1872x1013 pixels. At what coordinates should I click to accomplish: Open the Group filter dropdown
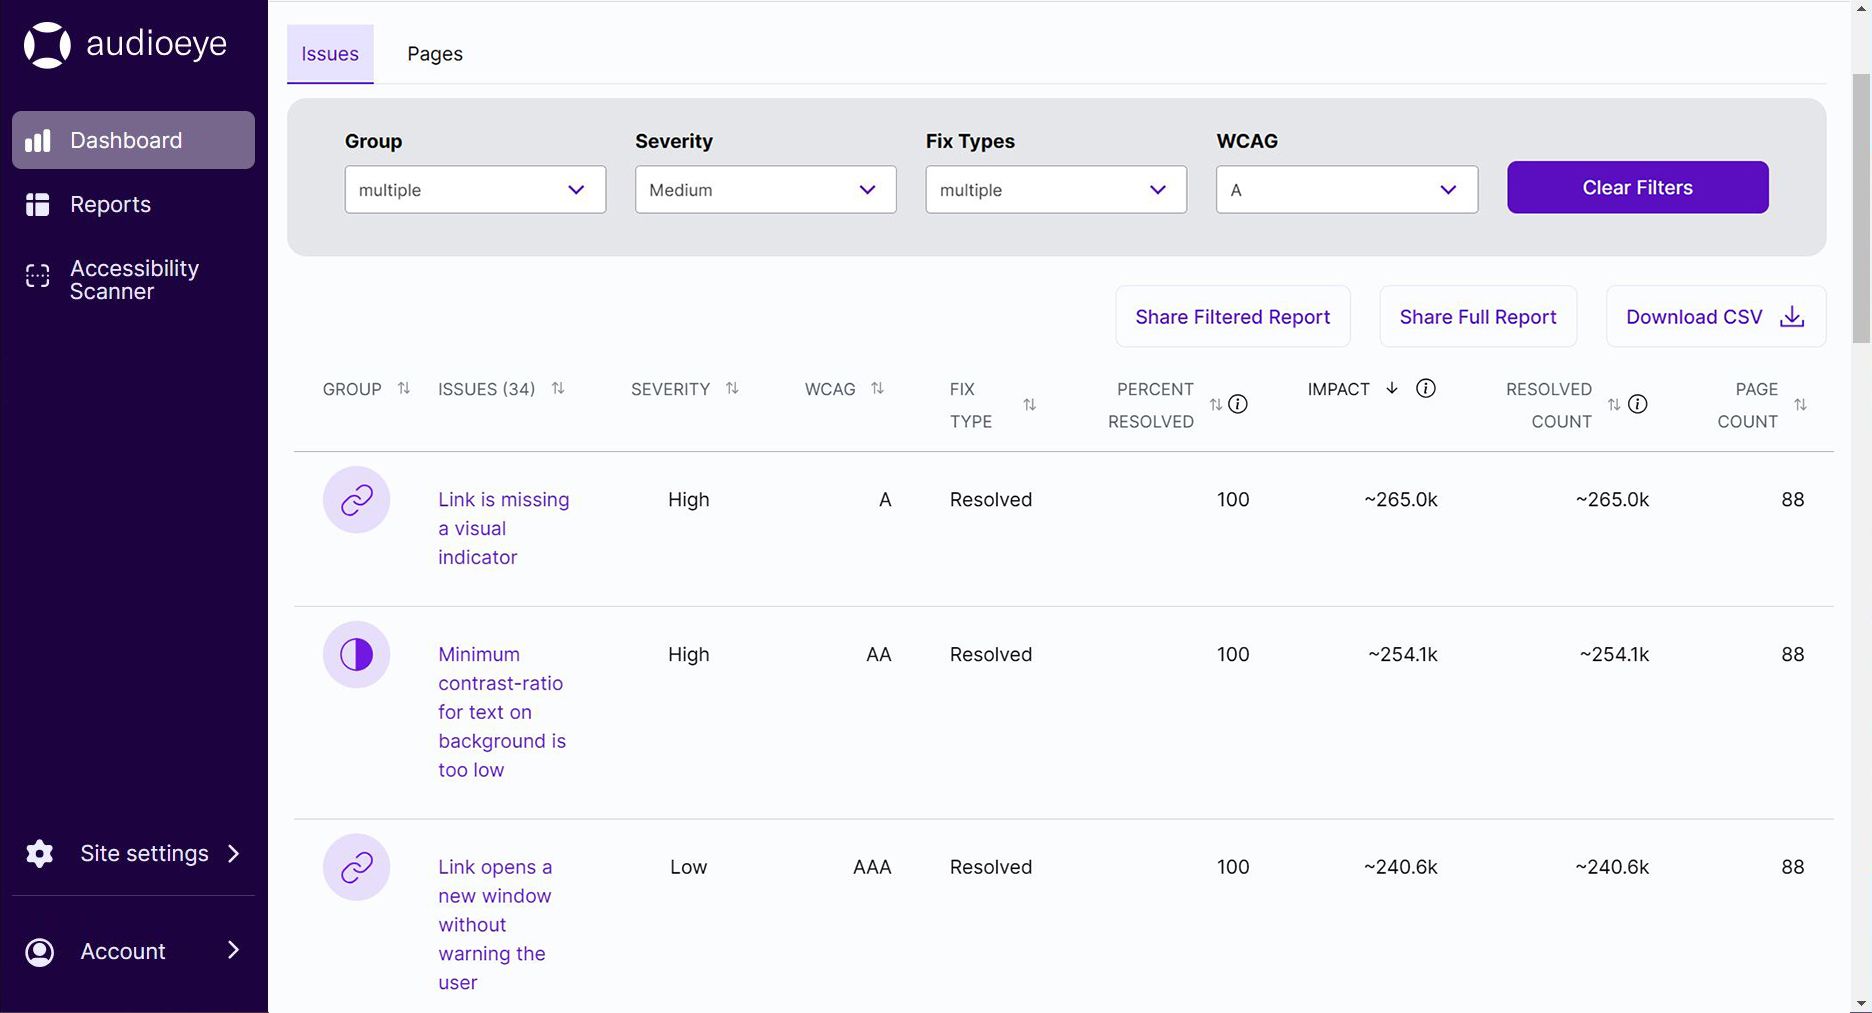point(475,190)
